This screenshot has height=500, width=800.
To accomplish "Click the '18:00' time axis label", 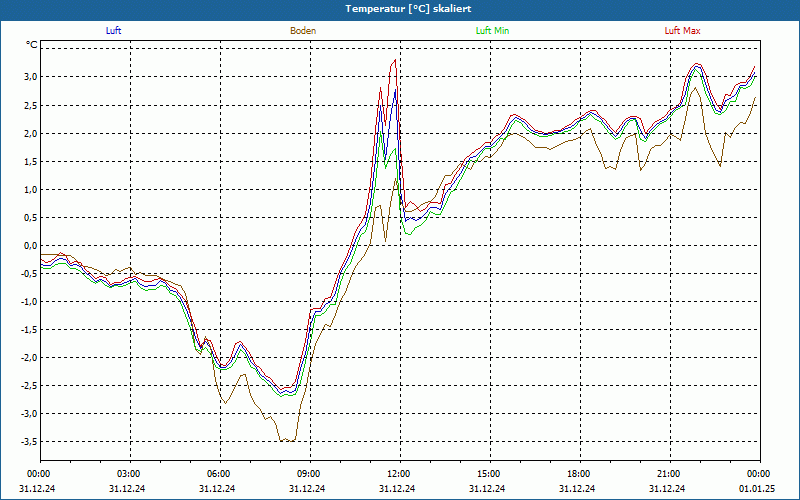I will (580, 474).
